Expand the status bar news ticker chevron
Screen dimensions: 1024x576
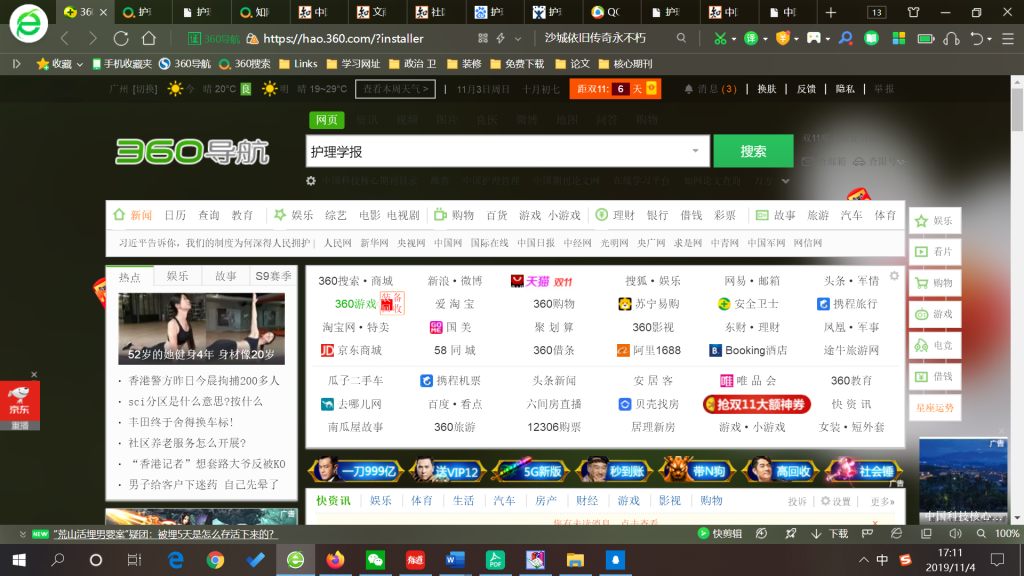click(23, 534)
